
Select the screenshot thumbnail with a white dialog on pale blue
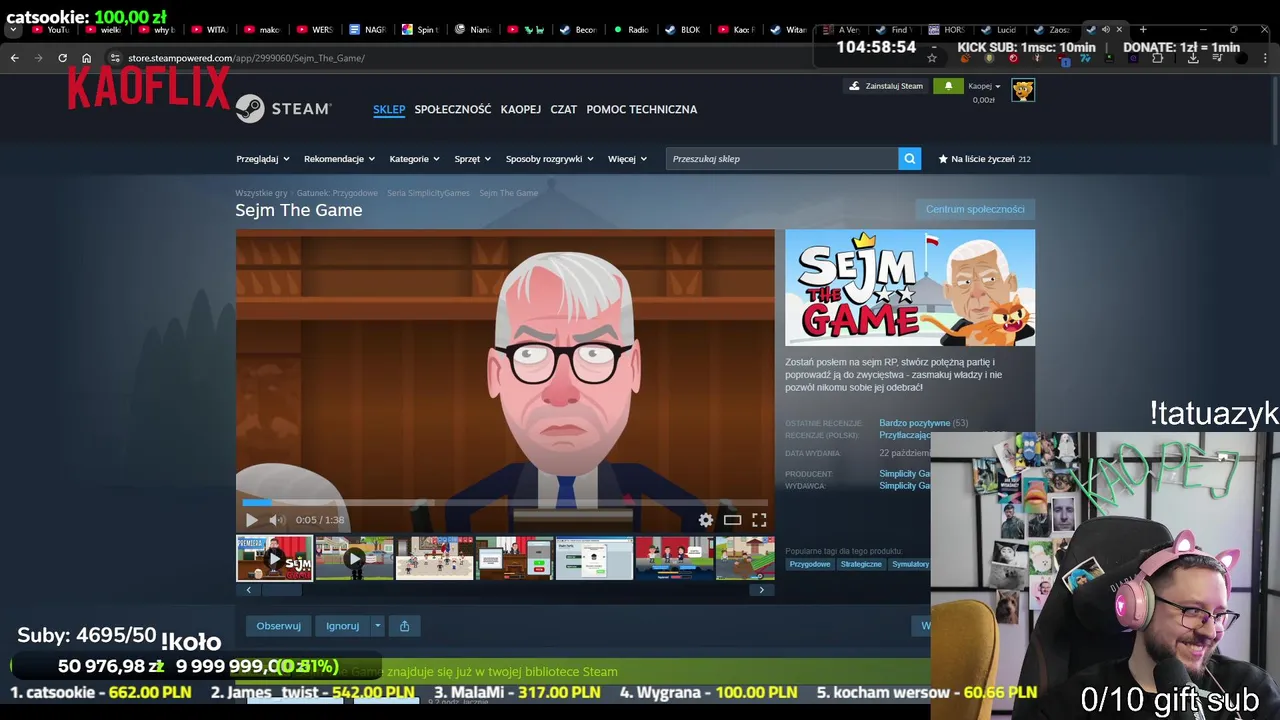(594, 558)
